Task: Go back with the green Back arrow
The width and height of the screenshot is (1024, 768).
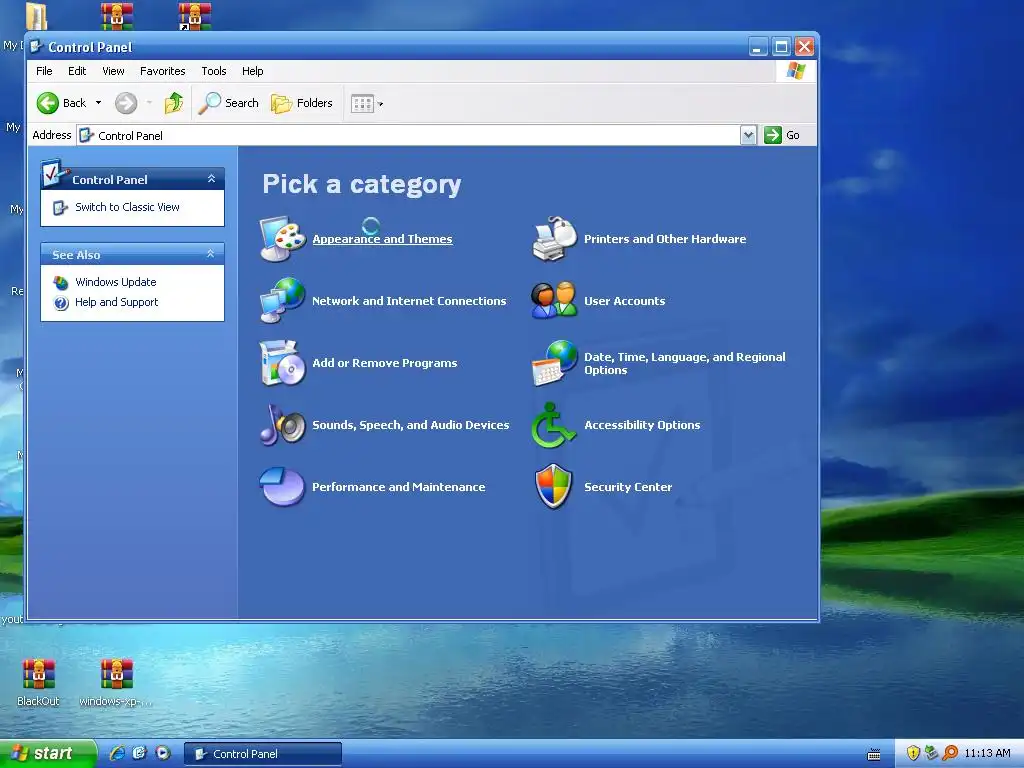Action: [48, 103]
